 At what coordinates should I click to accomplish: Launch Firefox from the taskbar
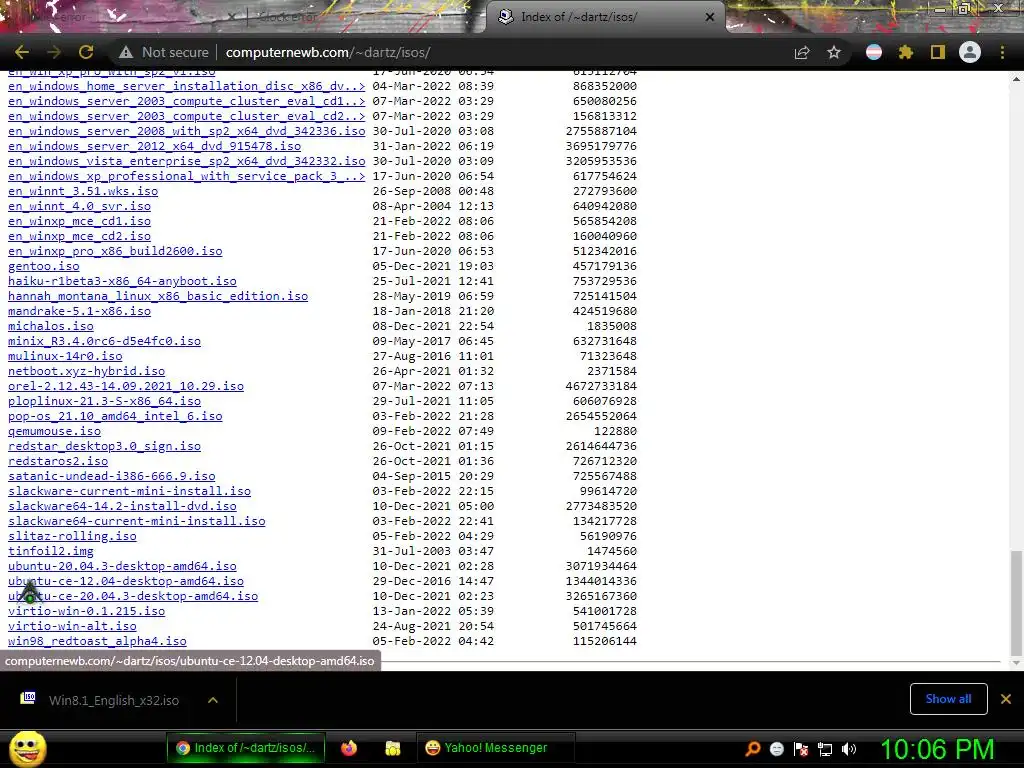point(349,748)
